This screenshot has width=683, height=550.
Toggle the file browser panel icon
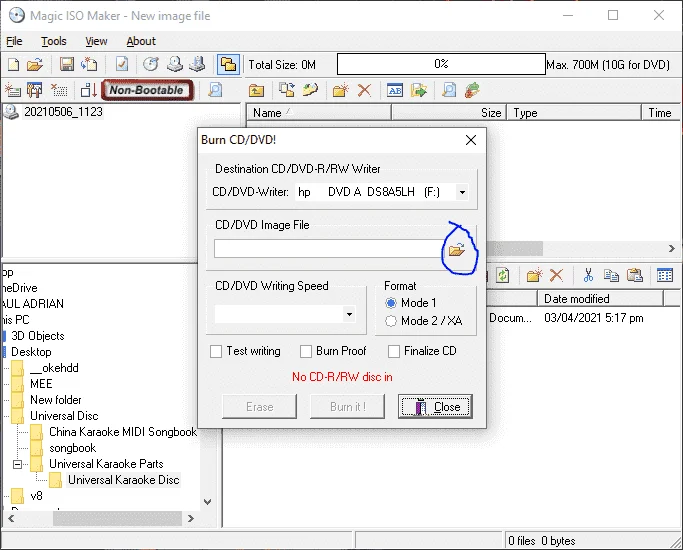[228, 64]
